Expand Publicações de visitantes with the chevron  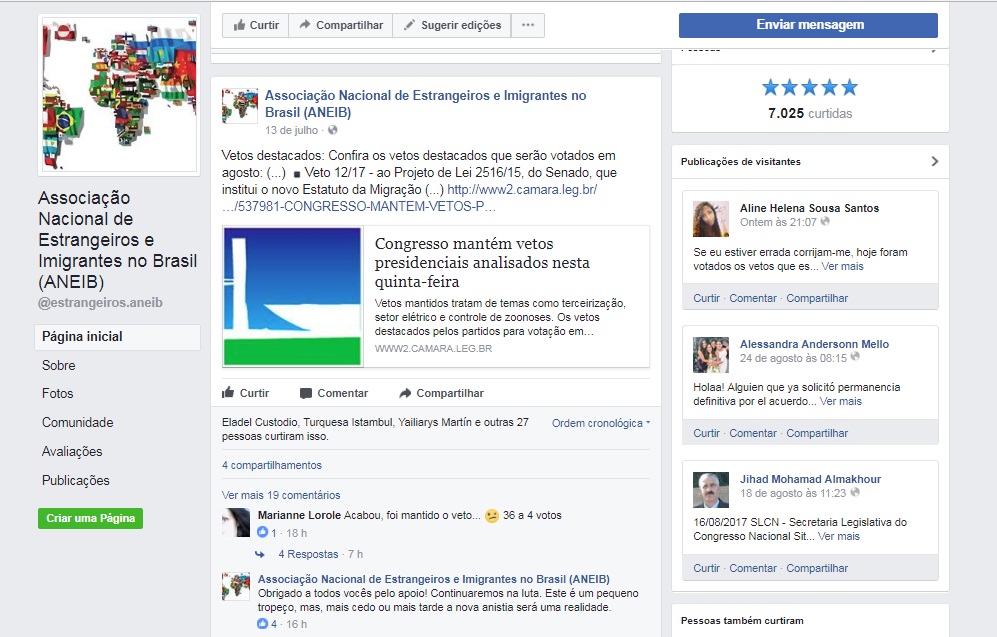pyautogui.click(x=935, y=161)
